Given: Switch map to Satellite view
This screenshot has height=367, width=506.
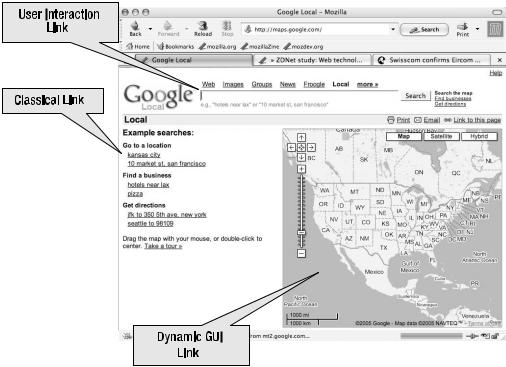Looking at the screenshot, I should (441, 136).
